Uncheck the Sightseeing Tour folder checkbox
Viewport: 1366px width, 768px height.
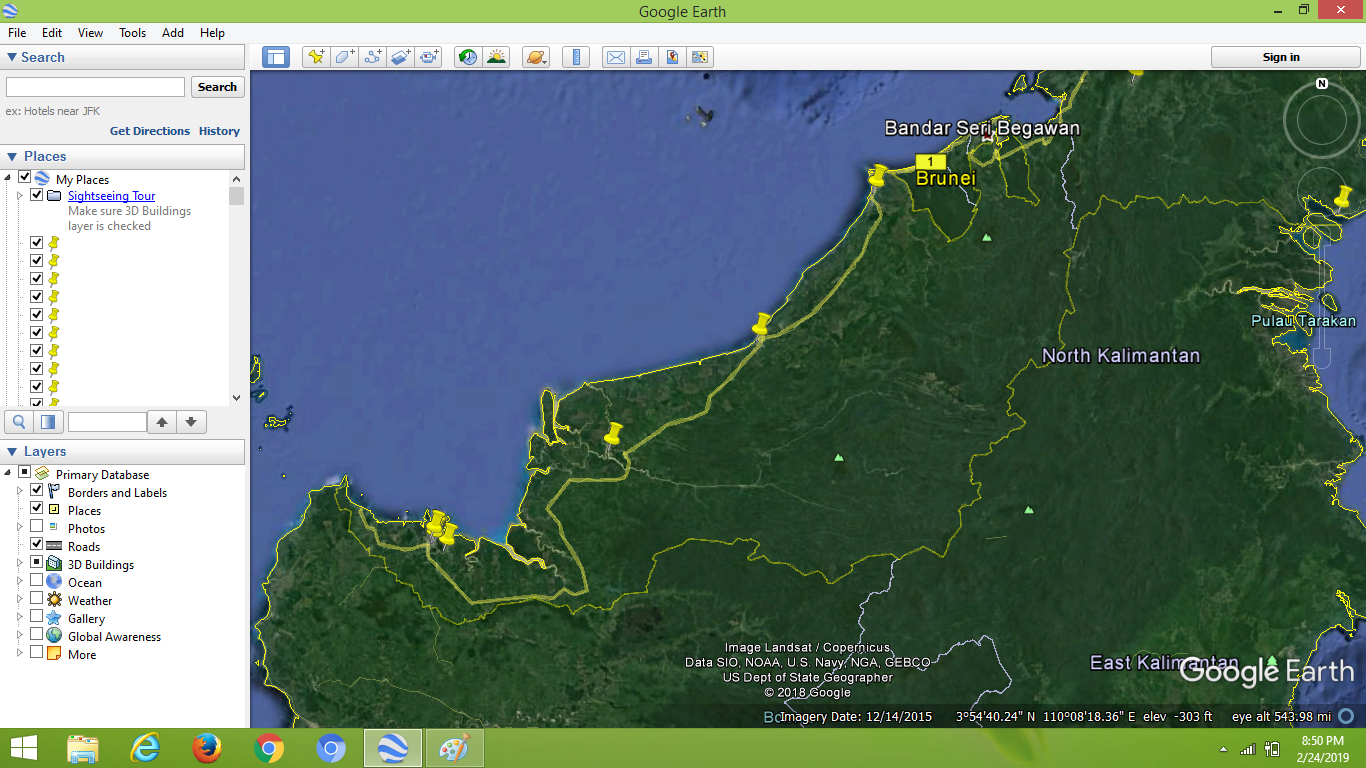[x=37, y=195]
